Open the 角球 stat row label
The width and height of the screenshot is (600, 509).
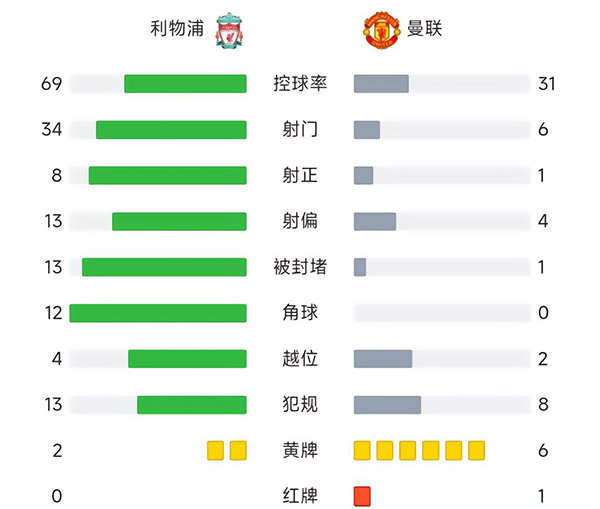[300, 313]
